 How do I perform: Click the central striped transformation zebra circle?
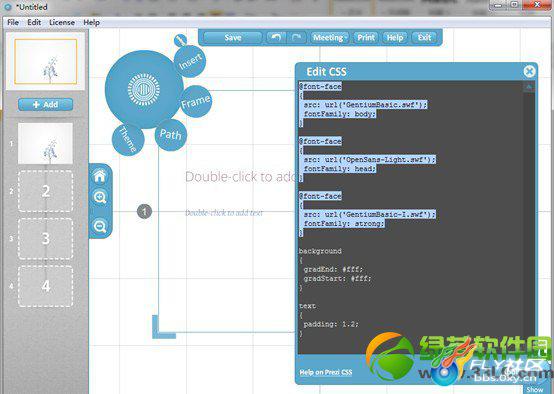click(144, 89)
